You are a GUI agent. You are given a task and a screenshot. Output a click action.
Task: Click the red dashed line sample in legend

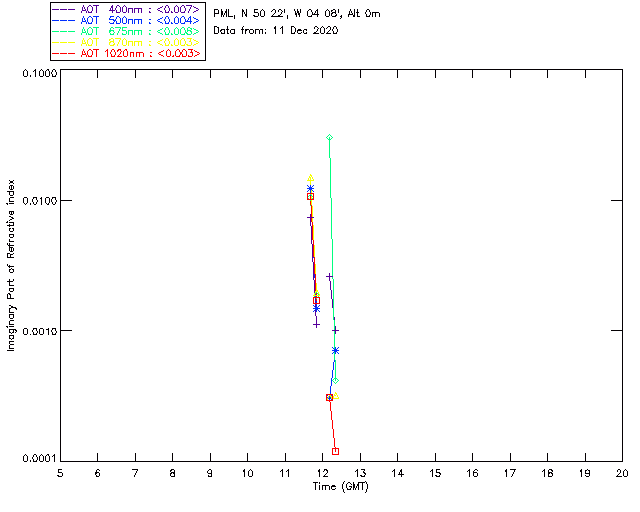point(64,53)
